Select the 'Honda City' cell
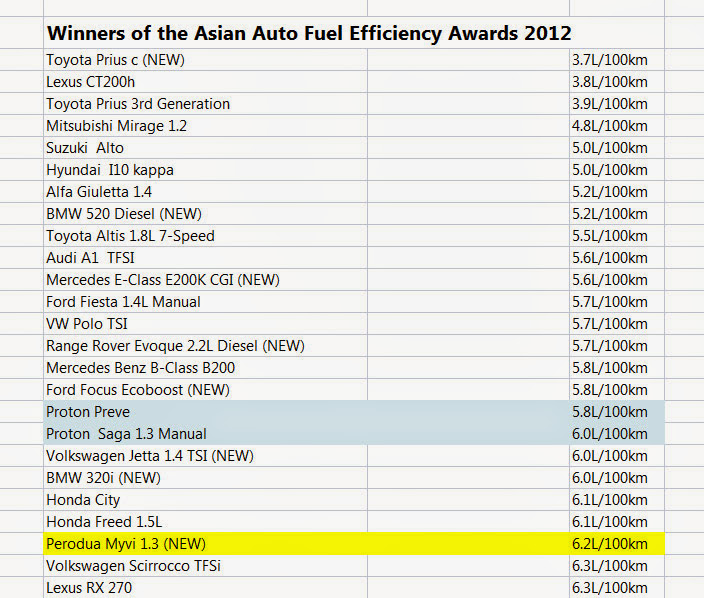The width and height of the screenshot is (704, 598). [206, 500]
